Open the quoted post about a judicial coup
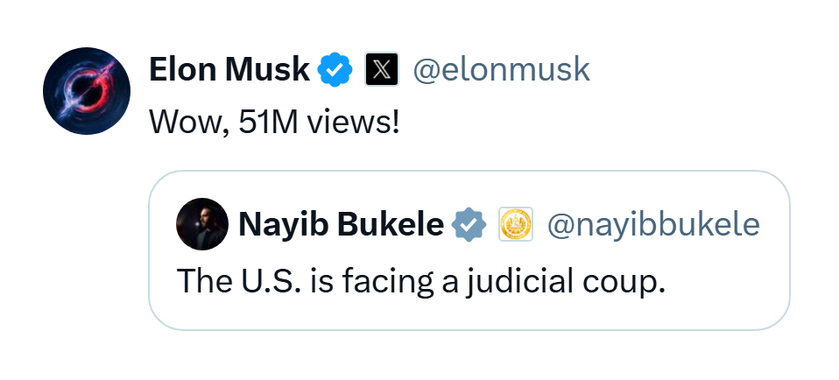The width and height of the screenshot is (839, 380). point(469,250)
